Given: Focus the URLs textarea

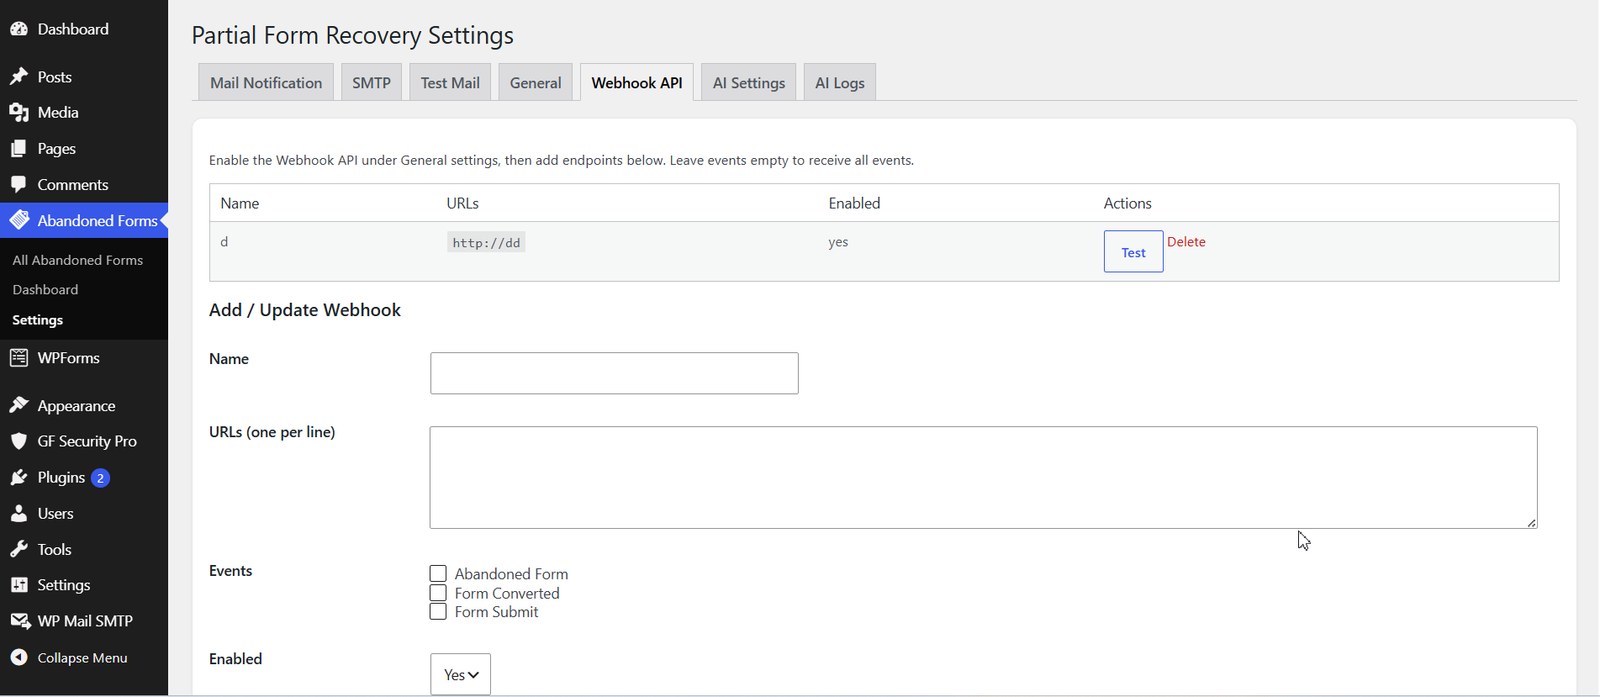Looking at the screenshot, I should coord(983,477).
